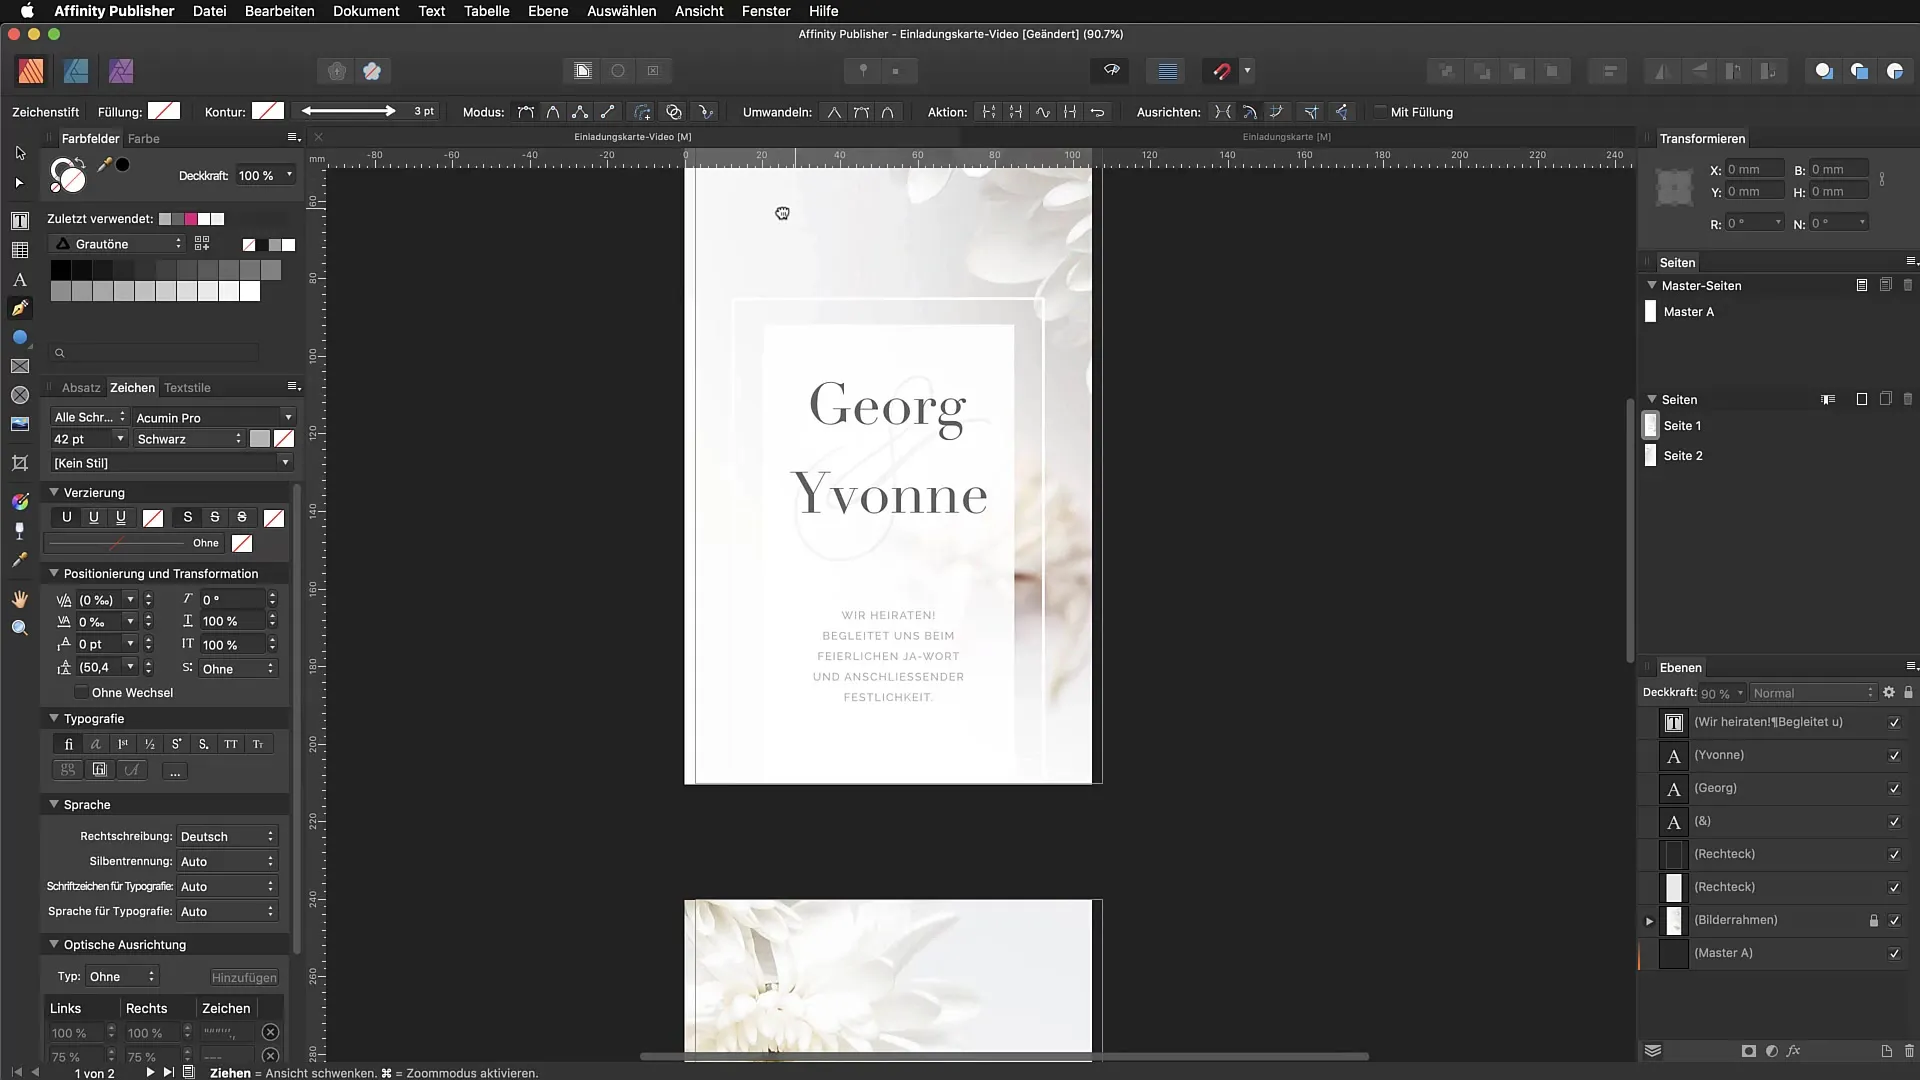Toggle visibility of Georg layer

(x=1894, y=789)
